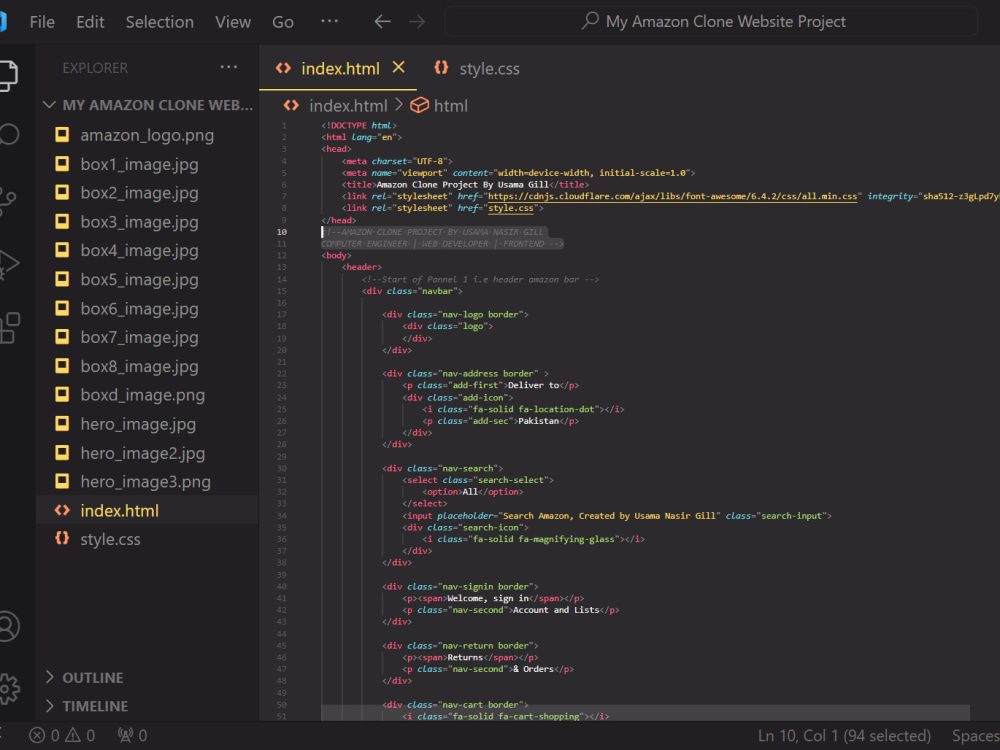The width and height of the screenshot is (1000, 750).
Task: Open the Explorer actions more options menu
Action: [x=228, y=67]
